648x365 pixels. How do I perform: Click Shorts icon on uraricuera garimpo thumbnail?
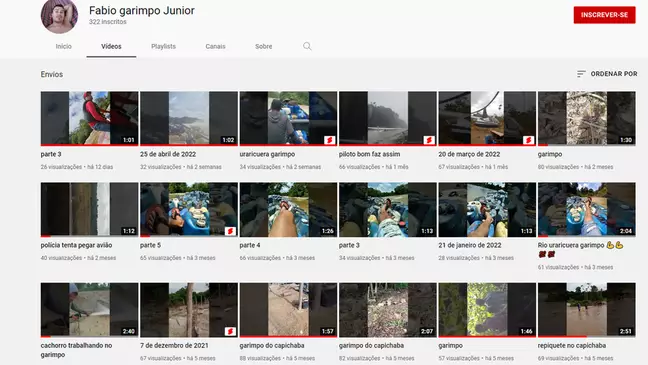click(x=329, y=140)
